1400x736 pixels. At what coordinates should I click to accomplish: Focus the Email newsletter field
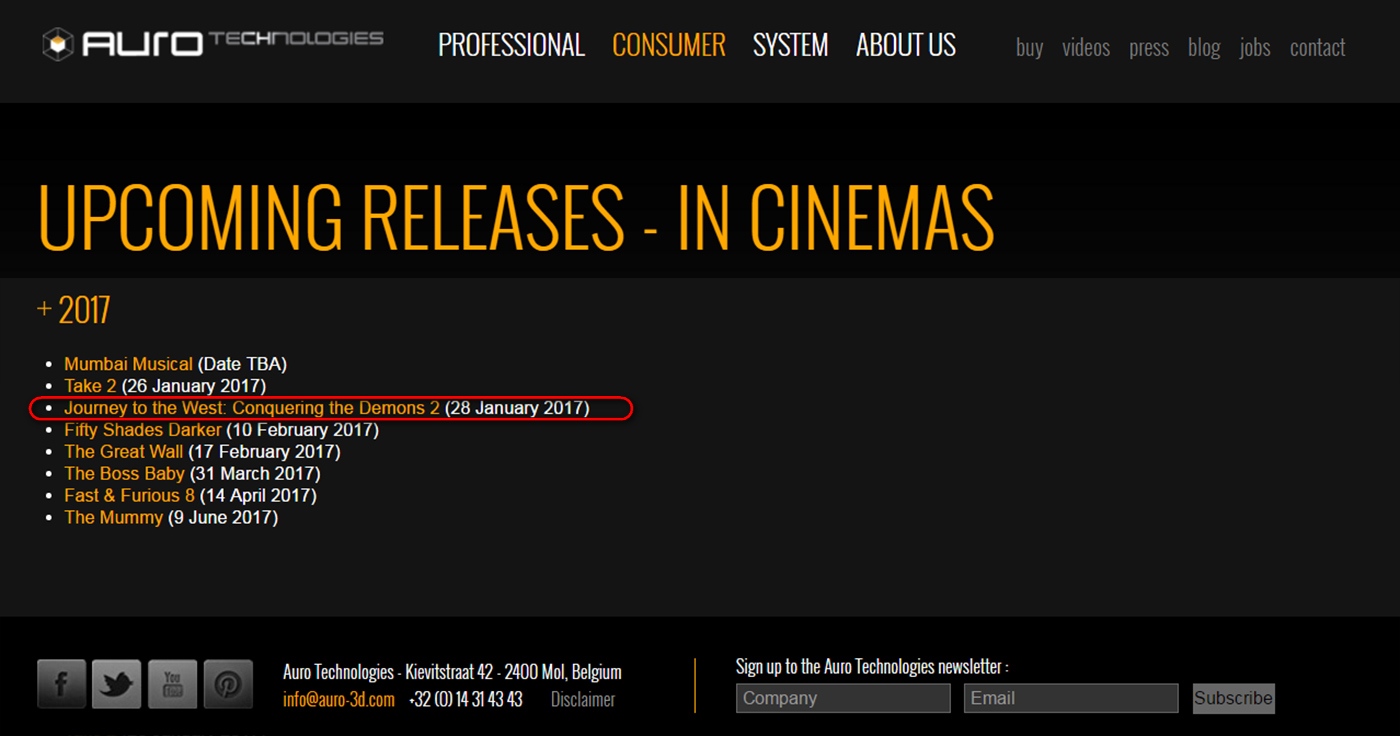pyautogui.click(x=1071, y=698)
